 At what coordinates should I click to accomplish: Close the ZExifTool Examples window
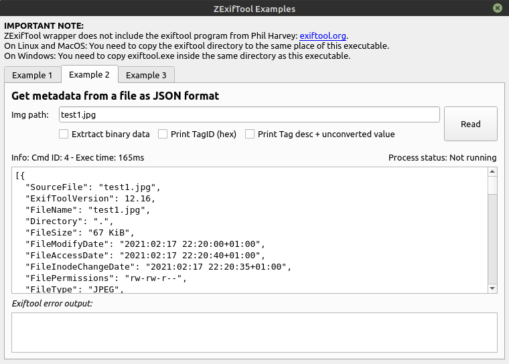pyautogui.click(x=497, y=8)
